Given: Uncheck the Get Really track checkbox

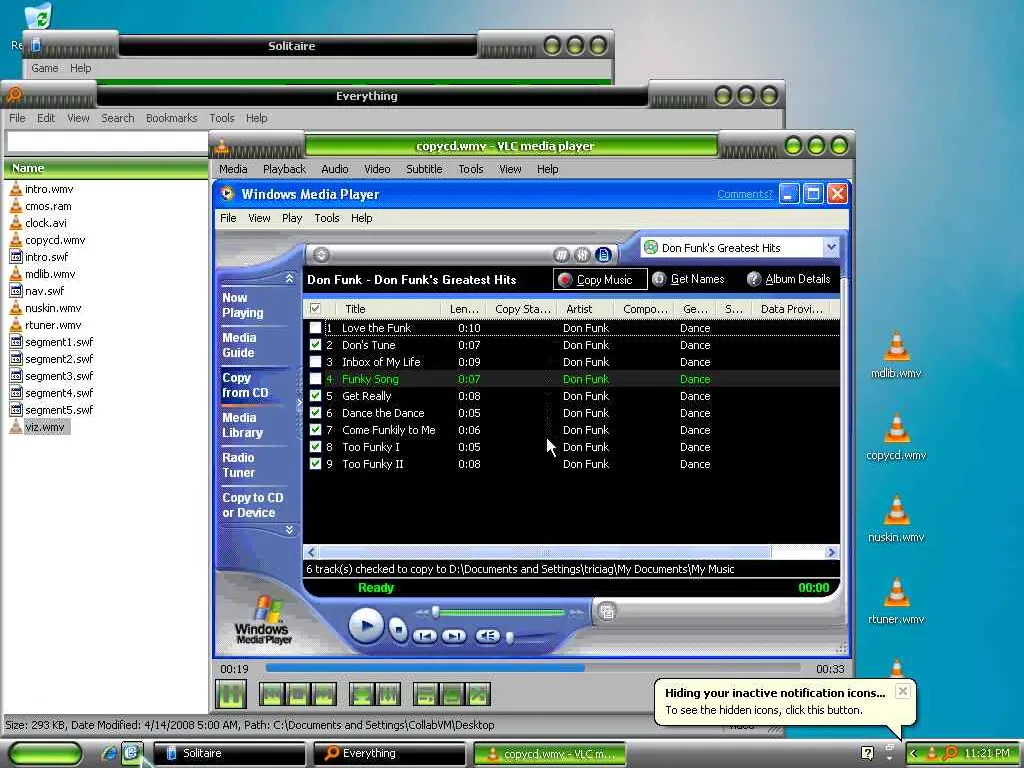Looking at the screenshot, I should point(315,396).
